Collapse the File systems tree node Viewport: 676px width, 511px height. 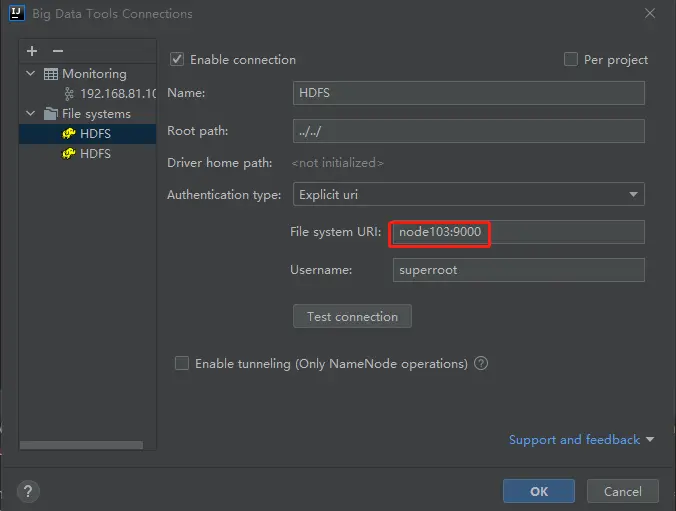tap(31, 114)
